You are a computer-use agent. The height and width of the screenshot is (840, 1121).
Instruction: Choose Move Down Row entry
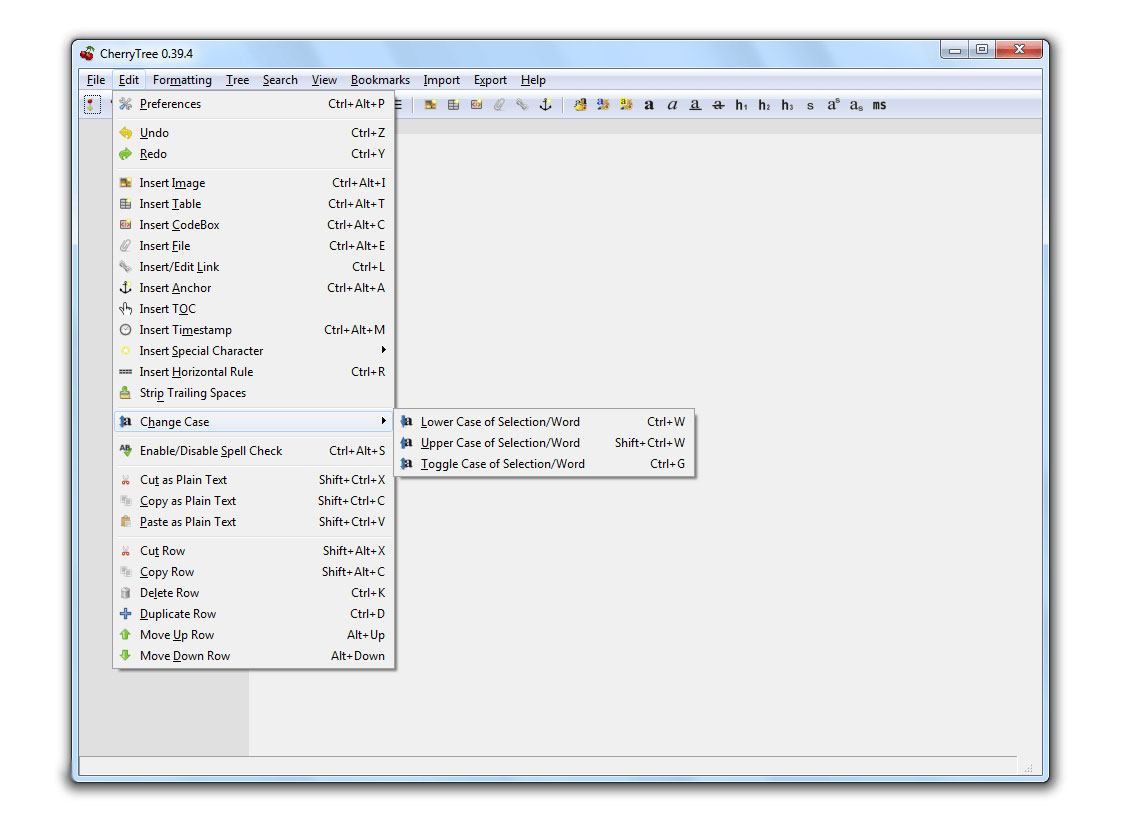[254, 656]
